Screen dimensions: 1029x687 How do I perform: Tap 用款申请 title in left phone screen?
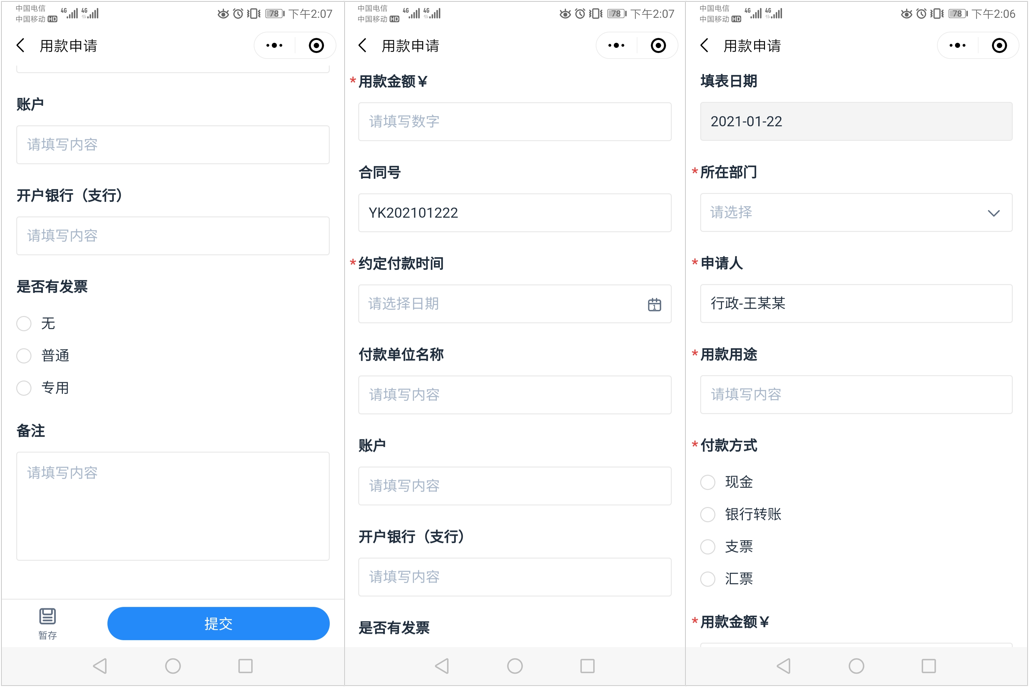point(68,46)
